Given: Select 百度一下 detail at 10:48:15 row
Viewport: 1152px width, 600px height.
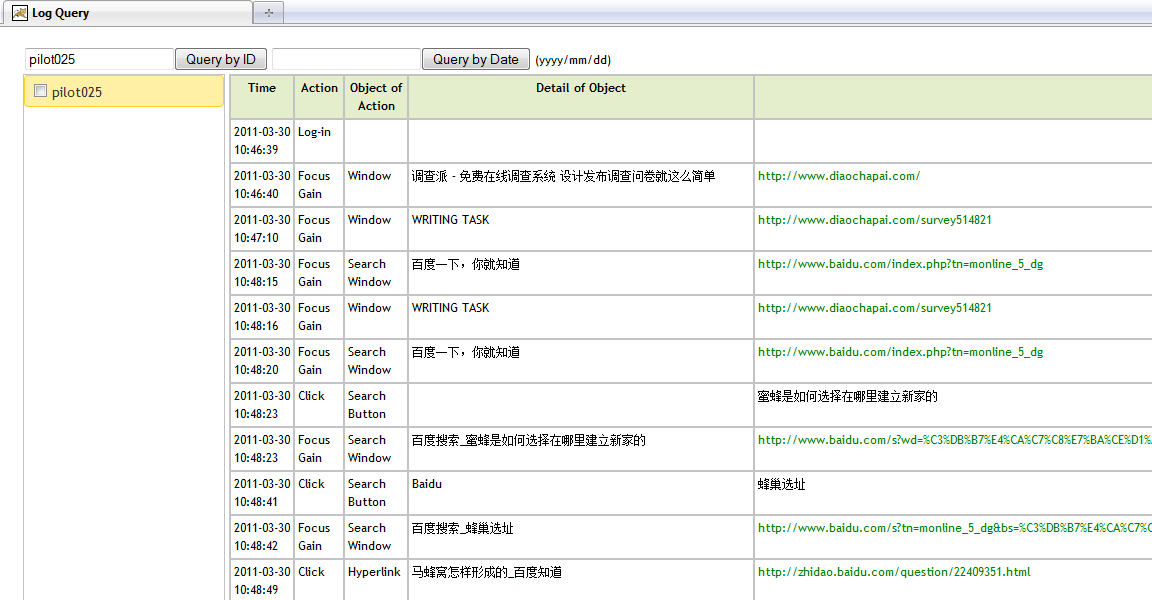Looking at the screenshot, I should coord(580,273).
